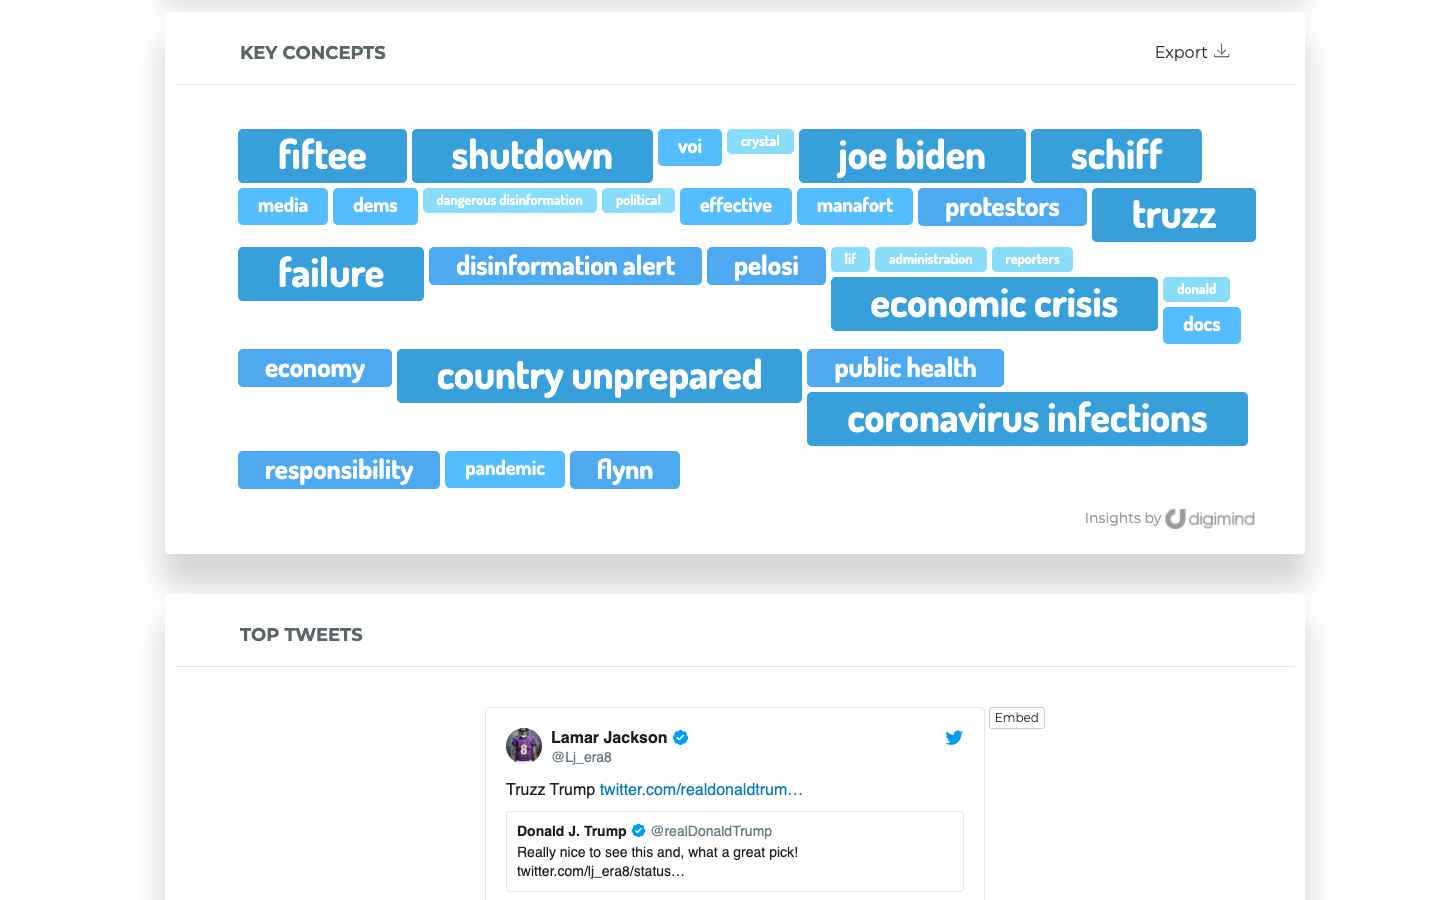Click the Export download icon
Screen dimensions: 1440x900
[1222, 51]
